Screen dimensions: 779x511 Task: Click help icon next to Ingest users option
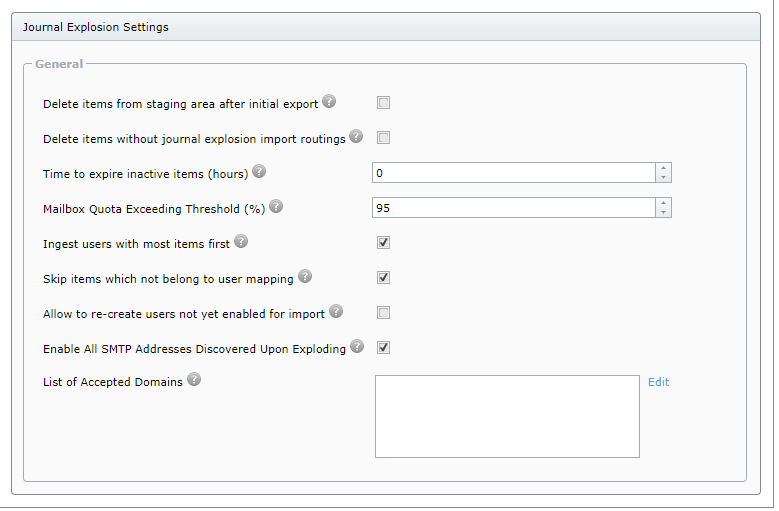pos(240,242)
